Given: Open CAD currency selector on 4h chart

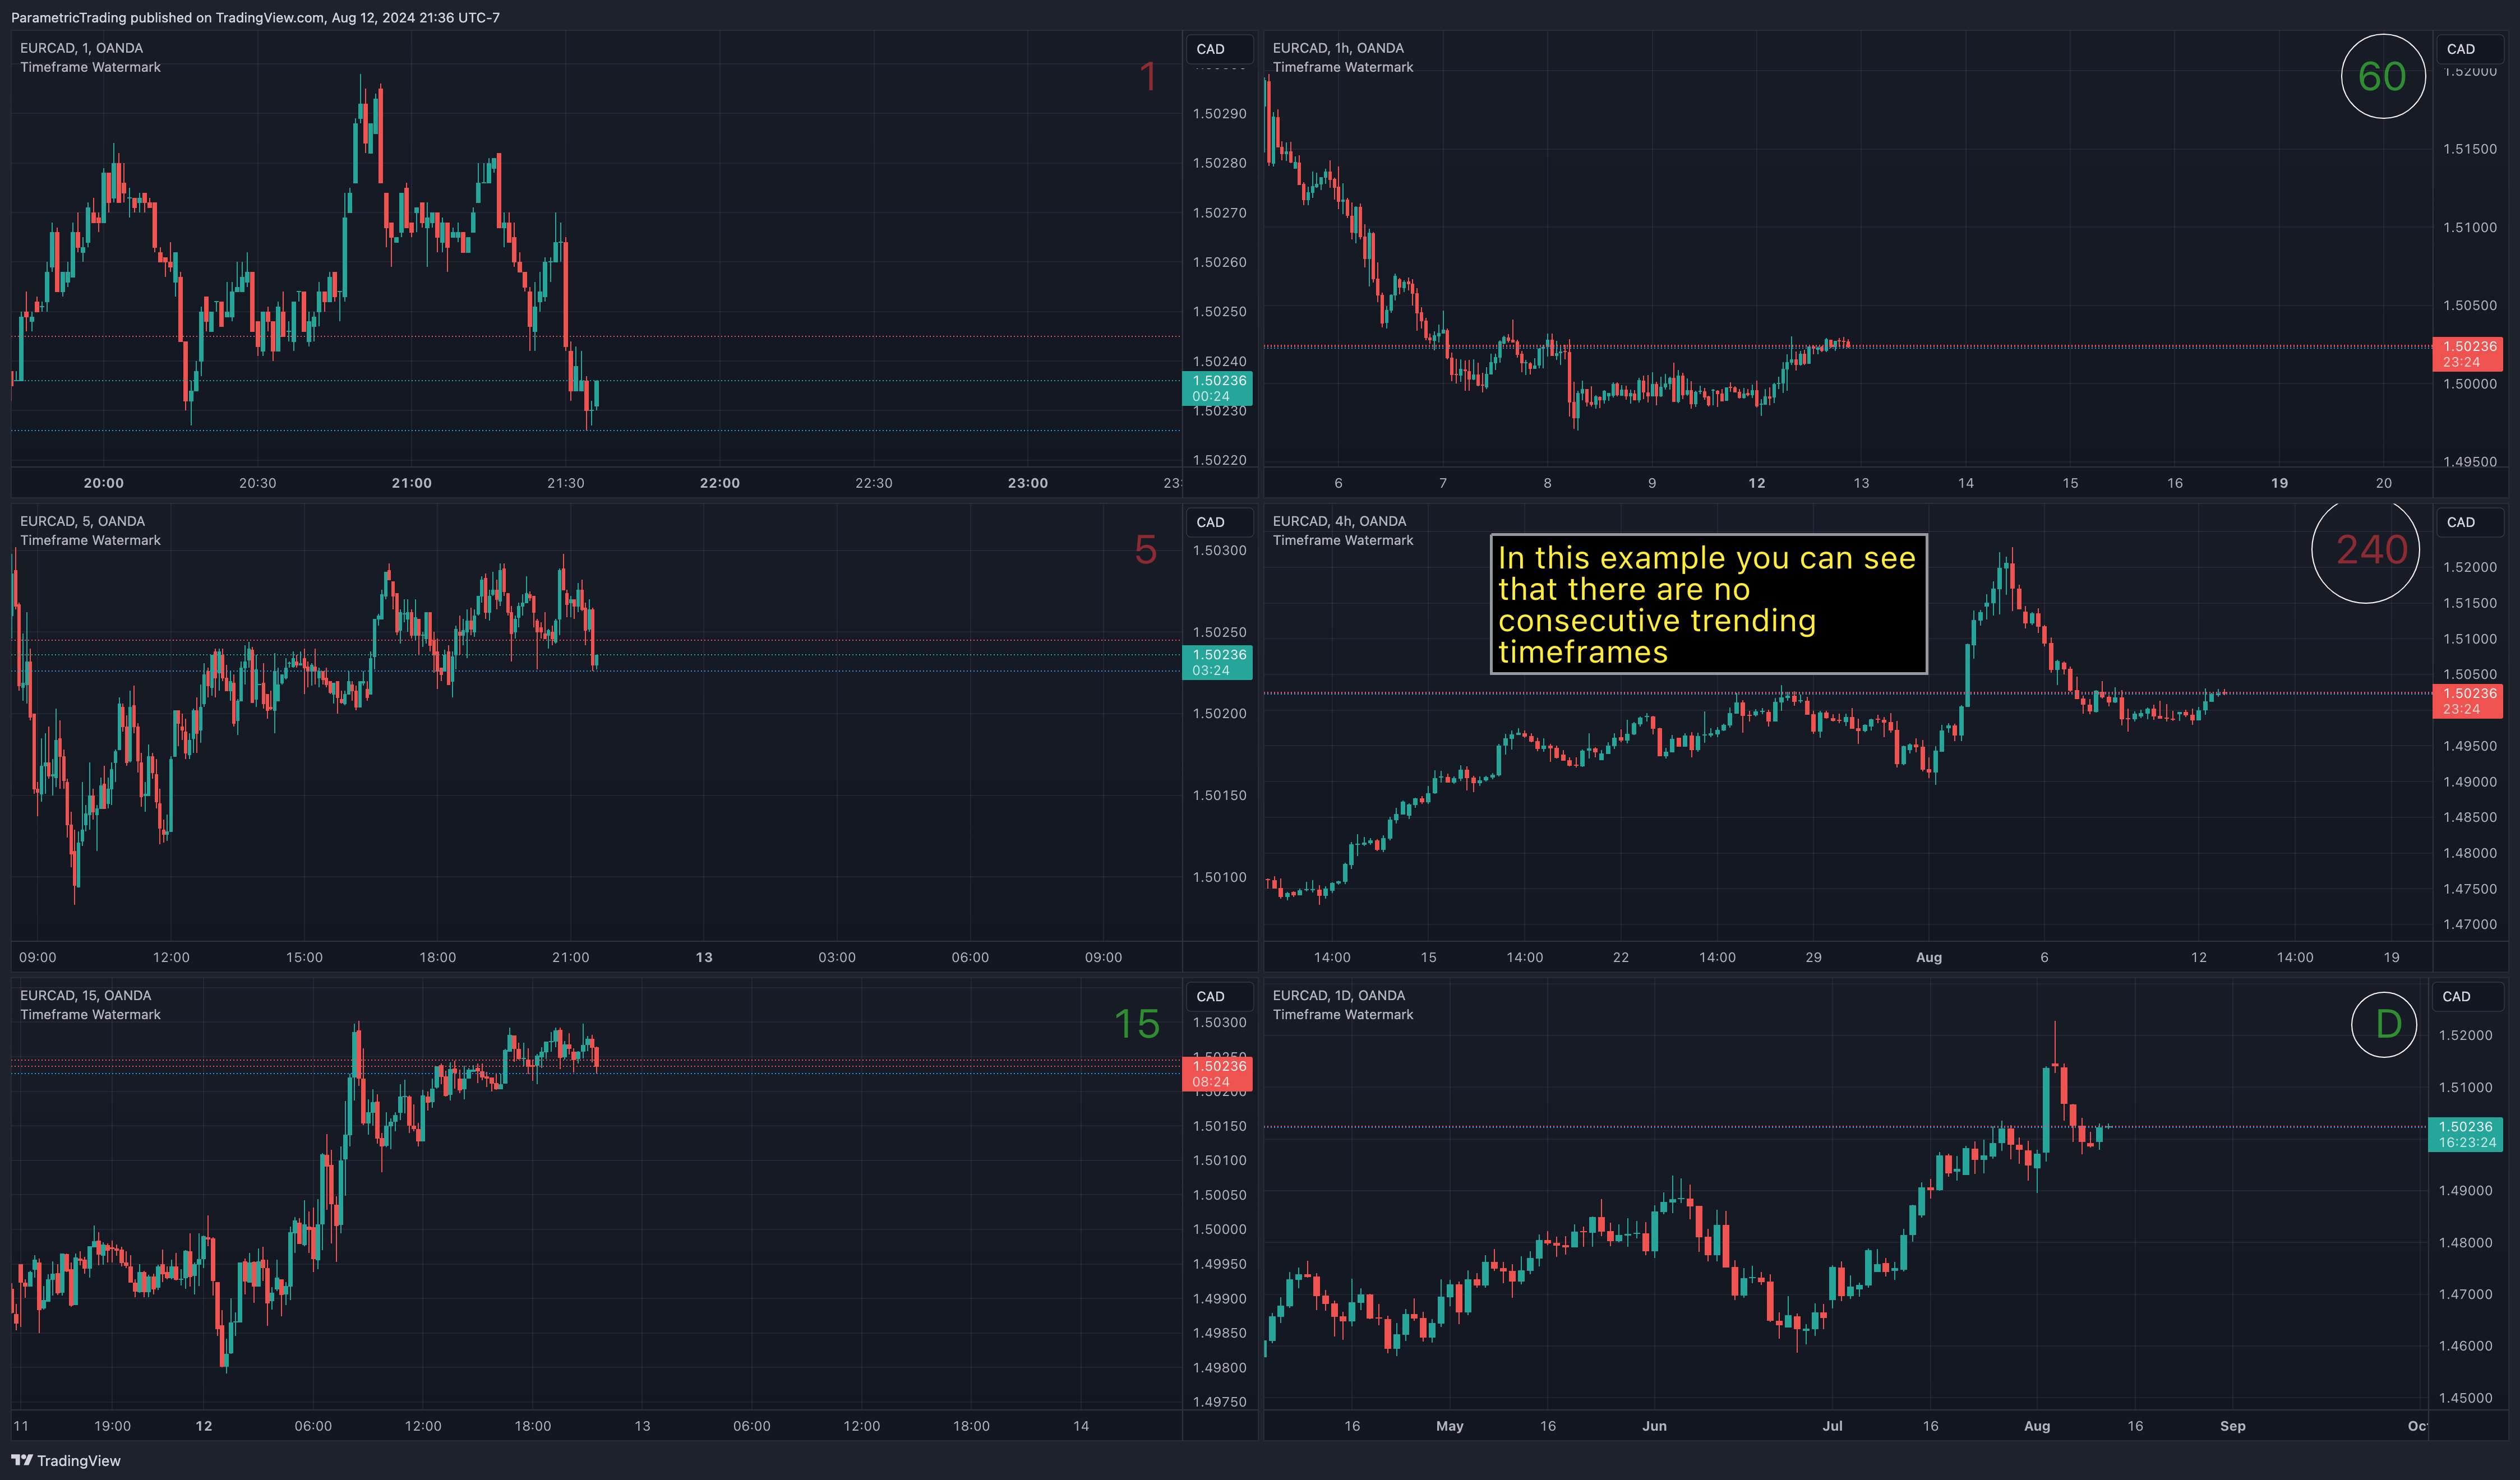Looking at the screenshot, I should [2470, 522].
